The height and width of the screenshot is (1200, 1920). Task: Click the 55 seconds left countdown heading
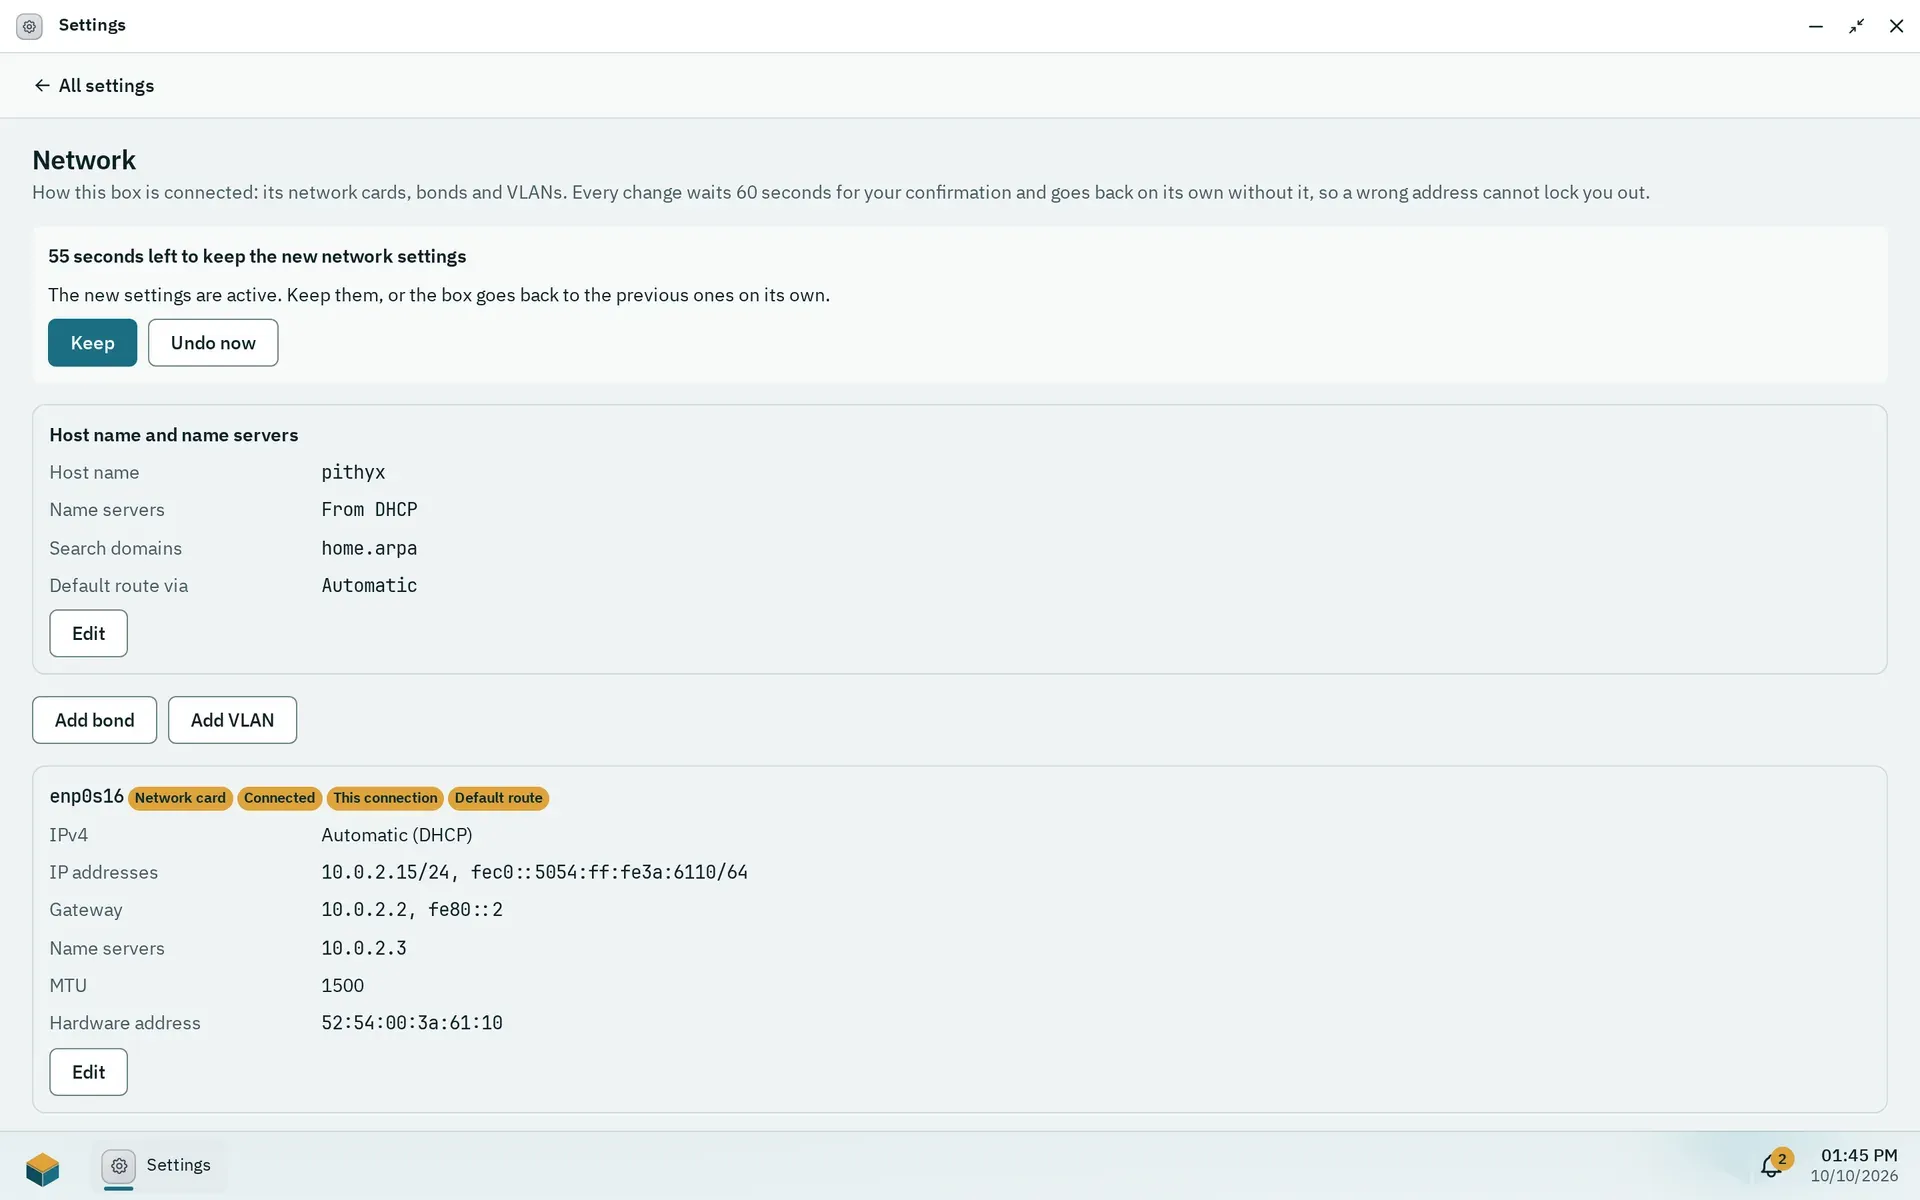tap(257, 256)
